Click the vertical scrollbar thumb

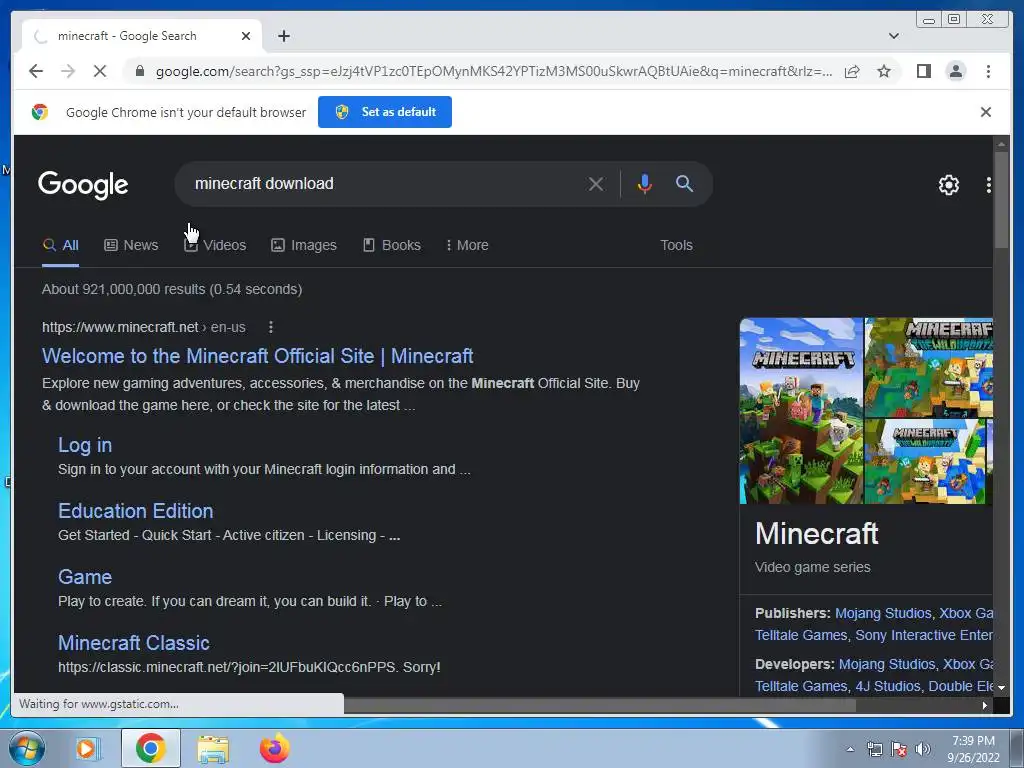[x=1001, y=199]
